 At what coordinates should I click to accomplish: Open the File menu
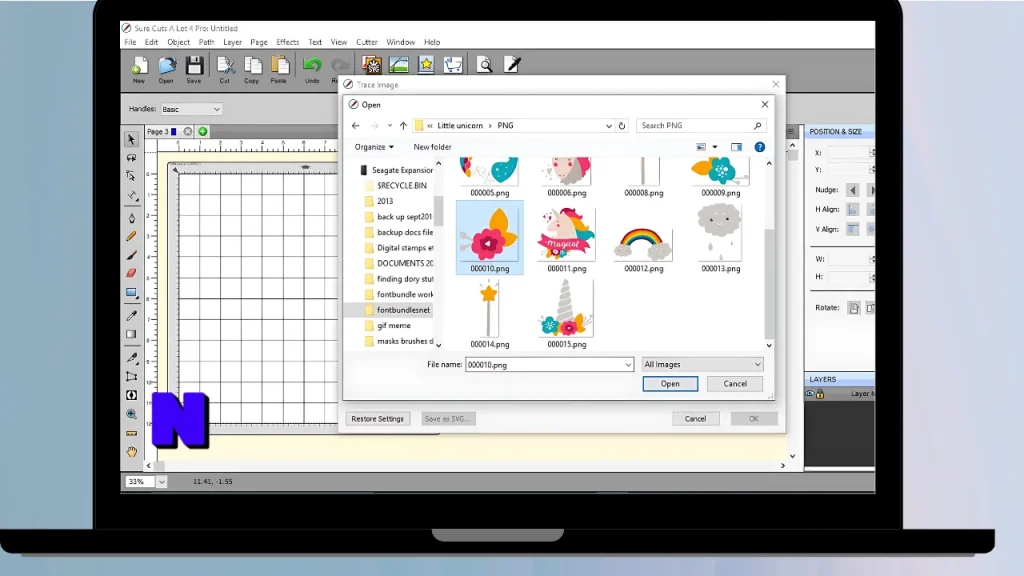pyautogui.click(x=131, y=42)
